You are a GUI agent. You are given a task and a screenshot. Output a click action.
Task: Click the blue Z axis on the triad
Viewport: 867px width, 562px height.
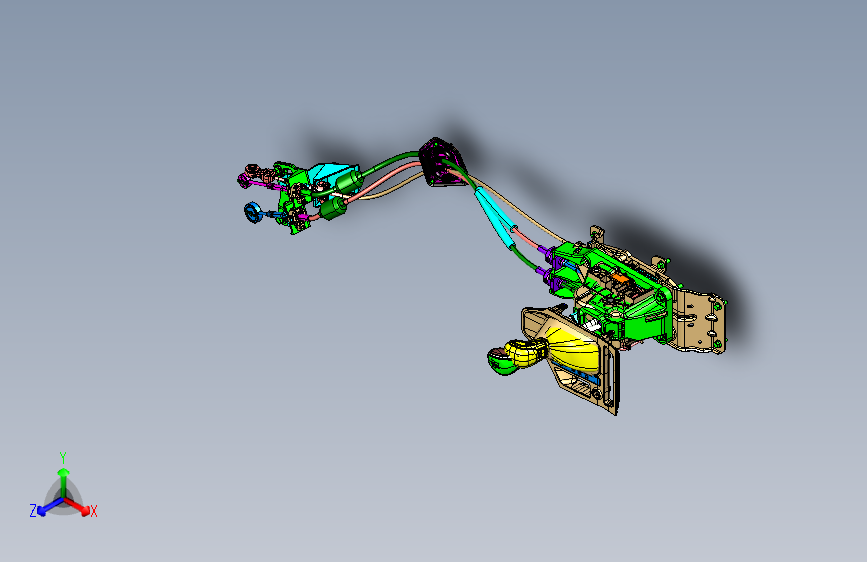pyautogui.click(x=50, y=507)
